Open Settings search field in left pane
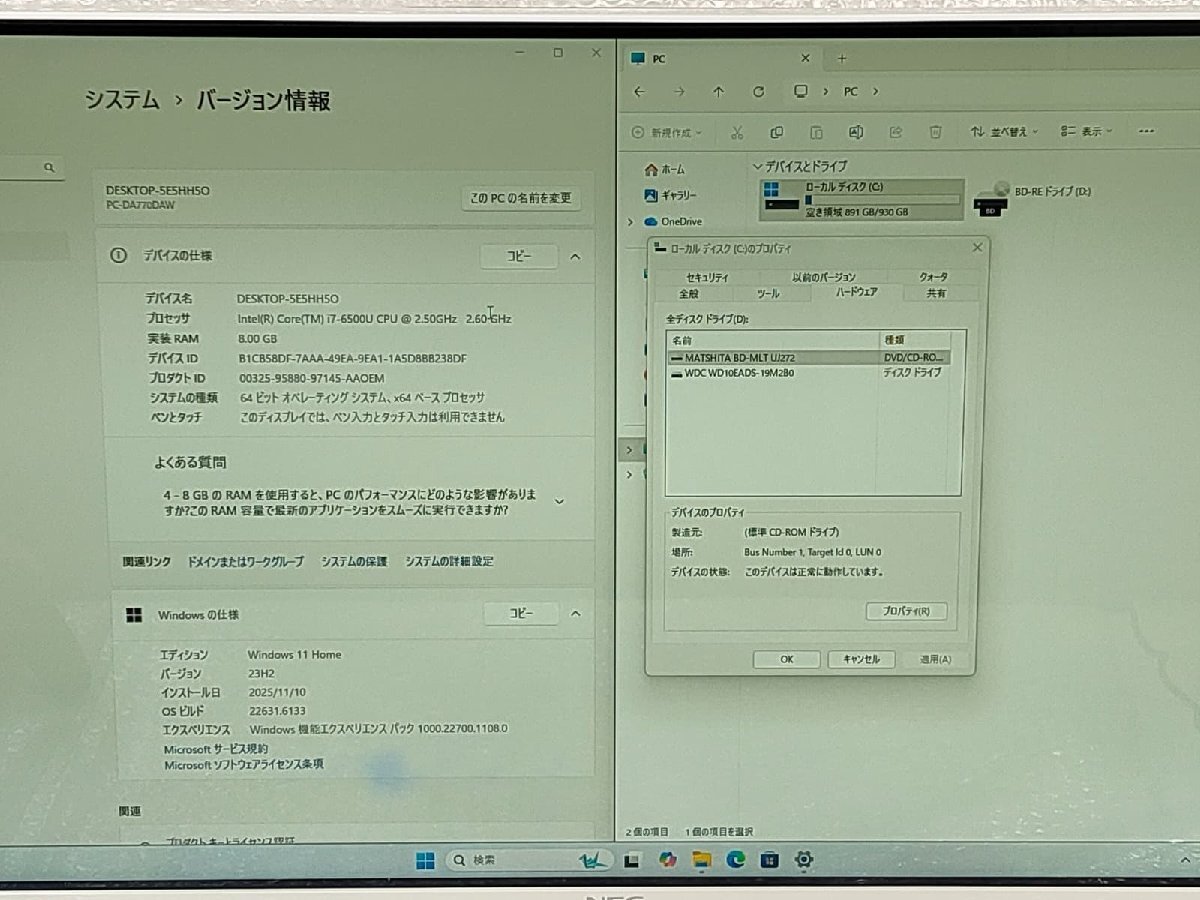This screenshot has height=900, width=1200. (x=49, y=168)
